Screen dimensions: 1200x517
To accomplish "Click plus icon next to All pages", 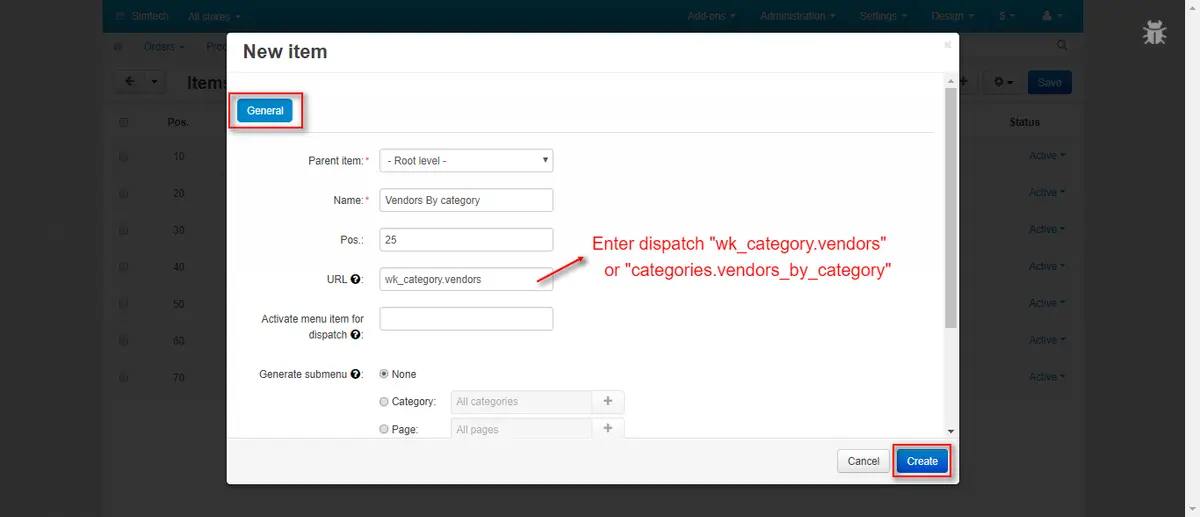I will click(608, 428).
